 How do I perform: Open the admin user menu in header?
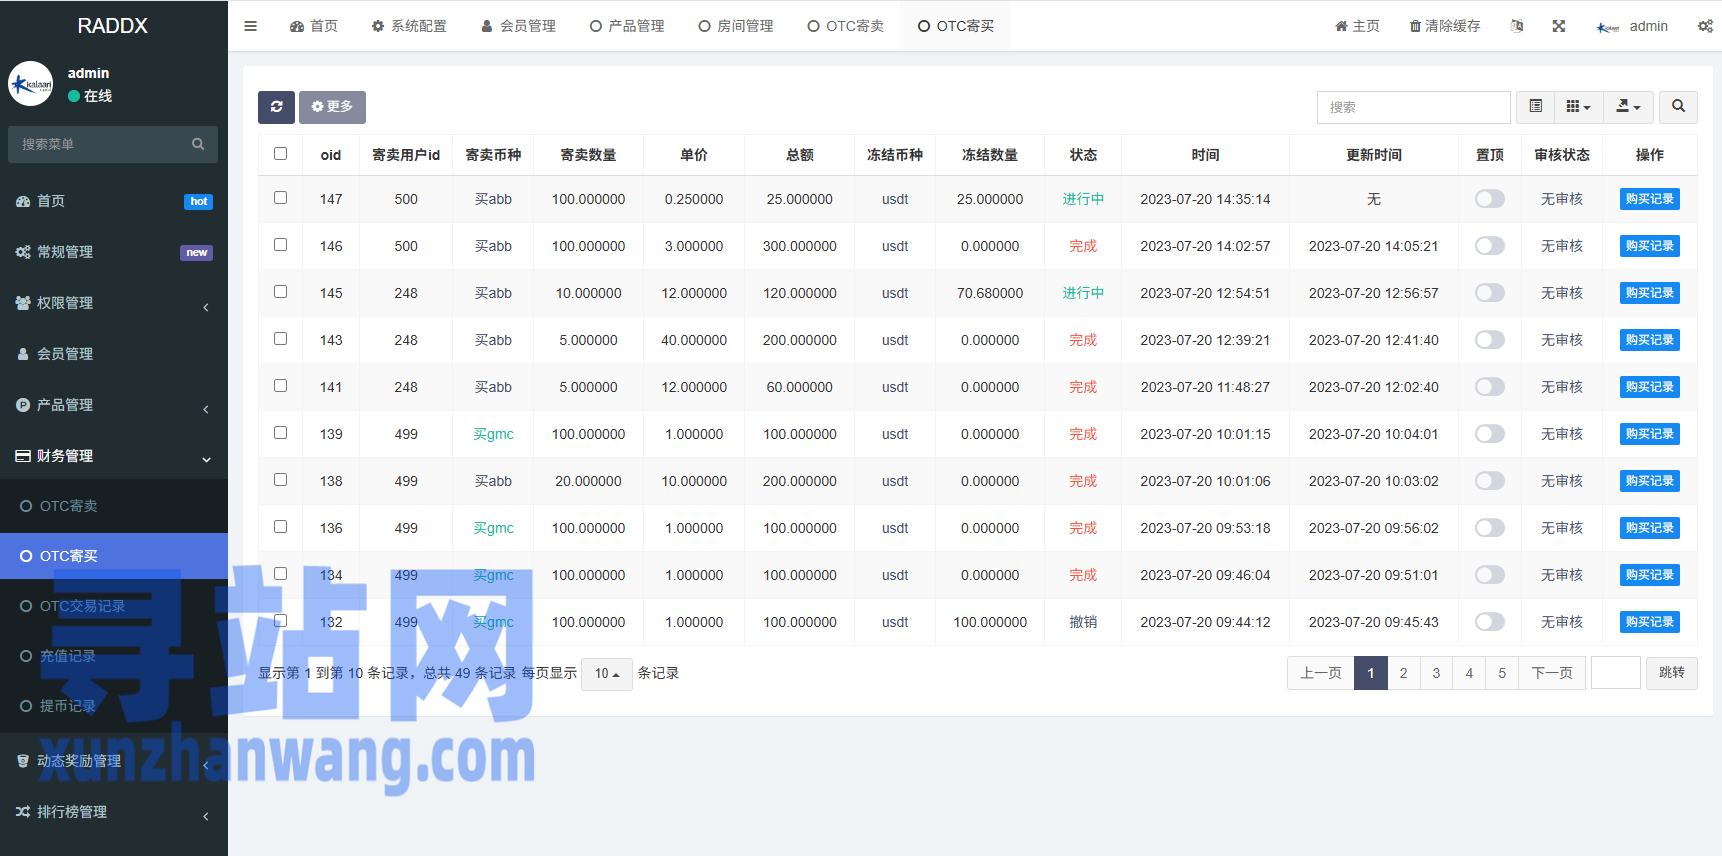click(1632, 26)
